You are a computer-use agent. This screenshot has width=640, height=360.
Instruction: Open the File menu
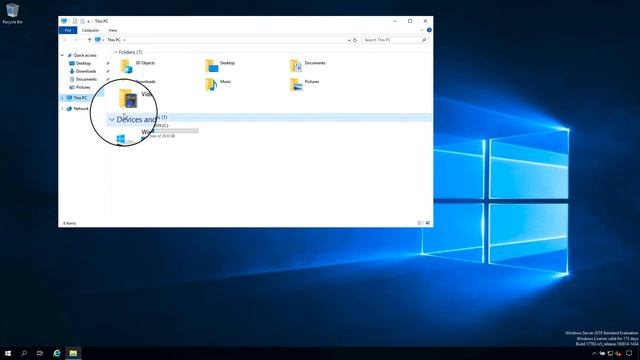pyautogui.click(x=68, y=30)
